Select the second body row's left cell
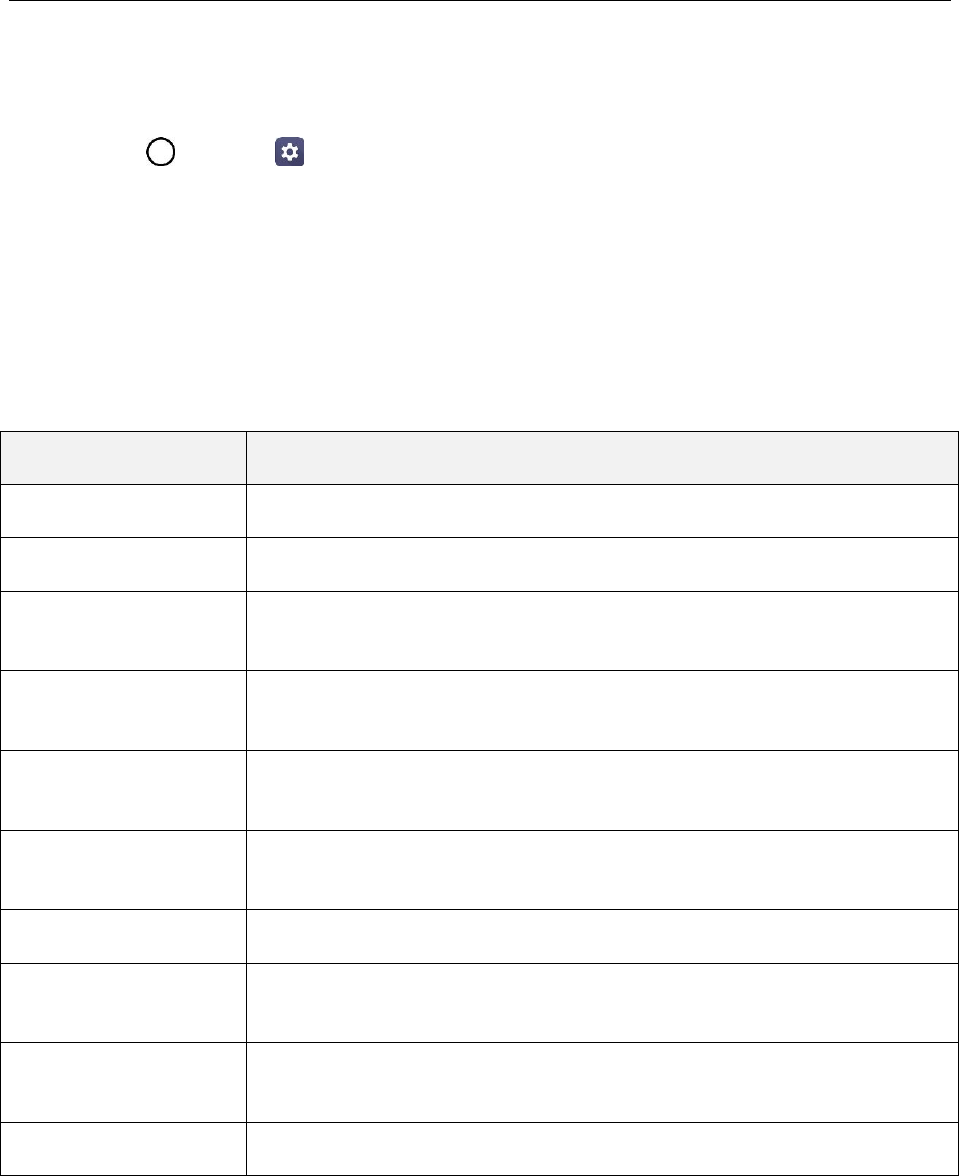Screen dimensions: 959x1176 pos(124,564)
